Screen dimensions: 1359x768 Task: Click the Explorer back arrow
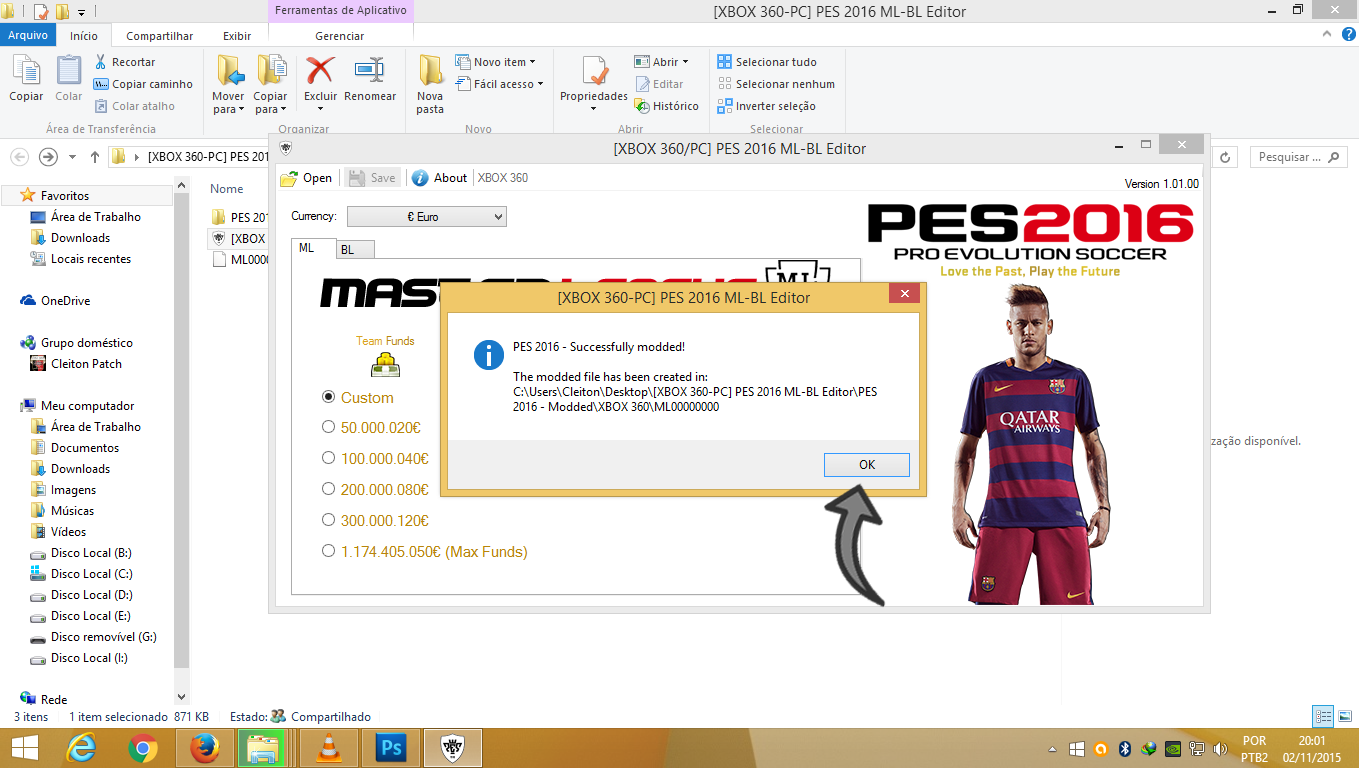[x=19, y=157]
